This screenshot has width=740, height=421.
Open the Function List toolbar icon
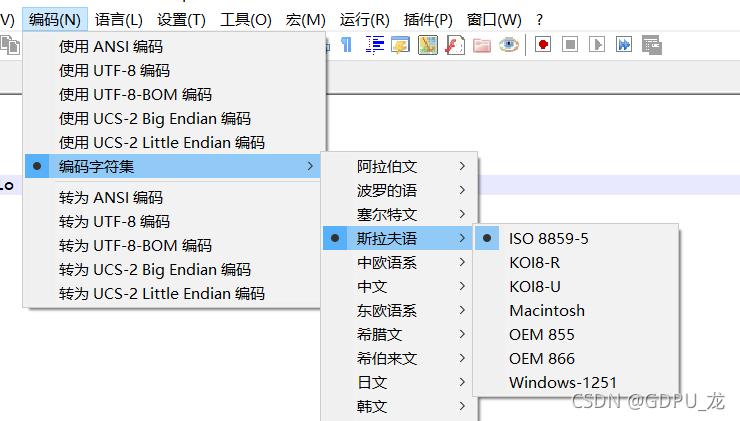[x=455, y=45]
